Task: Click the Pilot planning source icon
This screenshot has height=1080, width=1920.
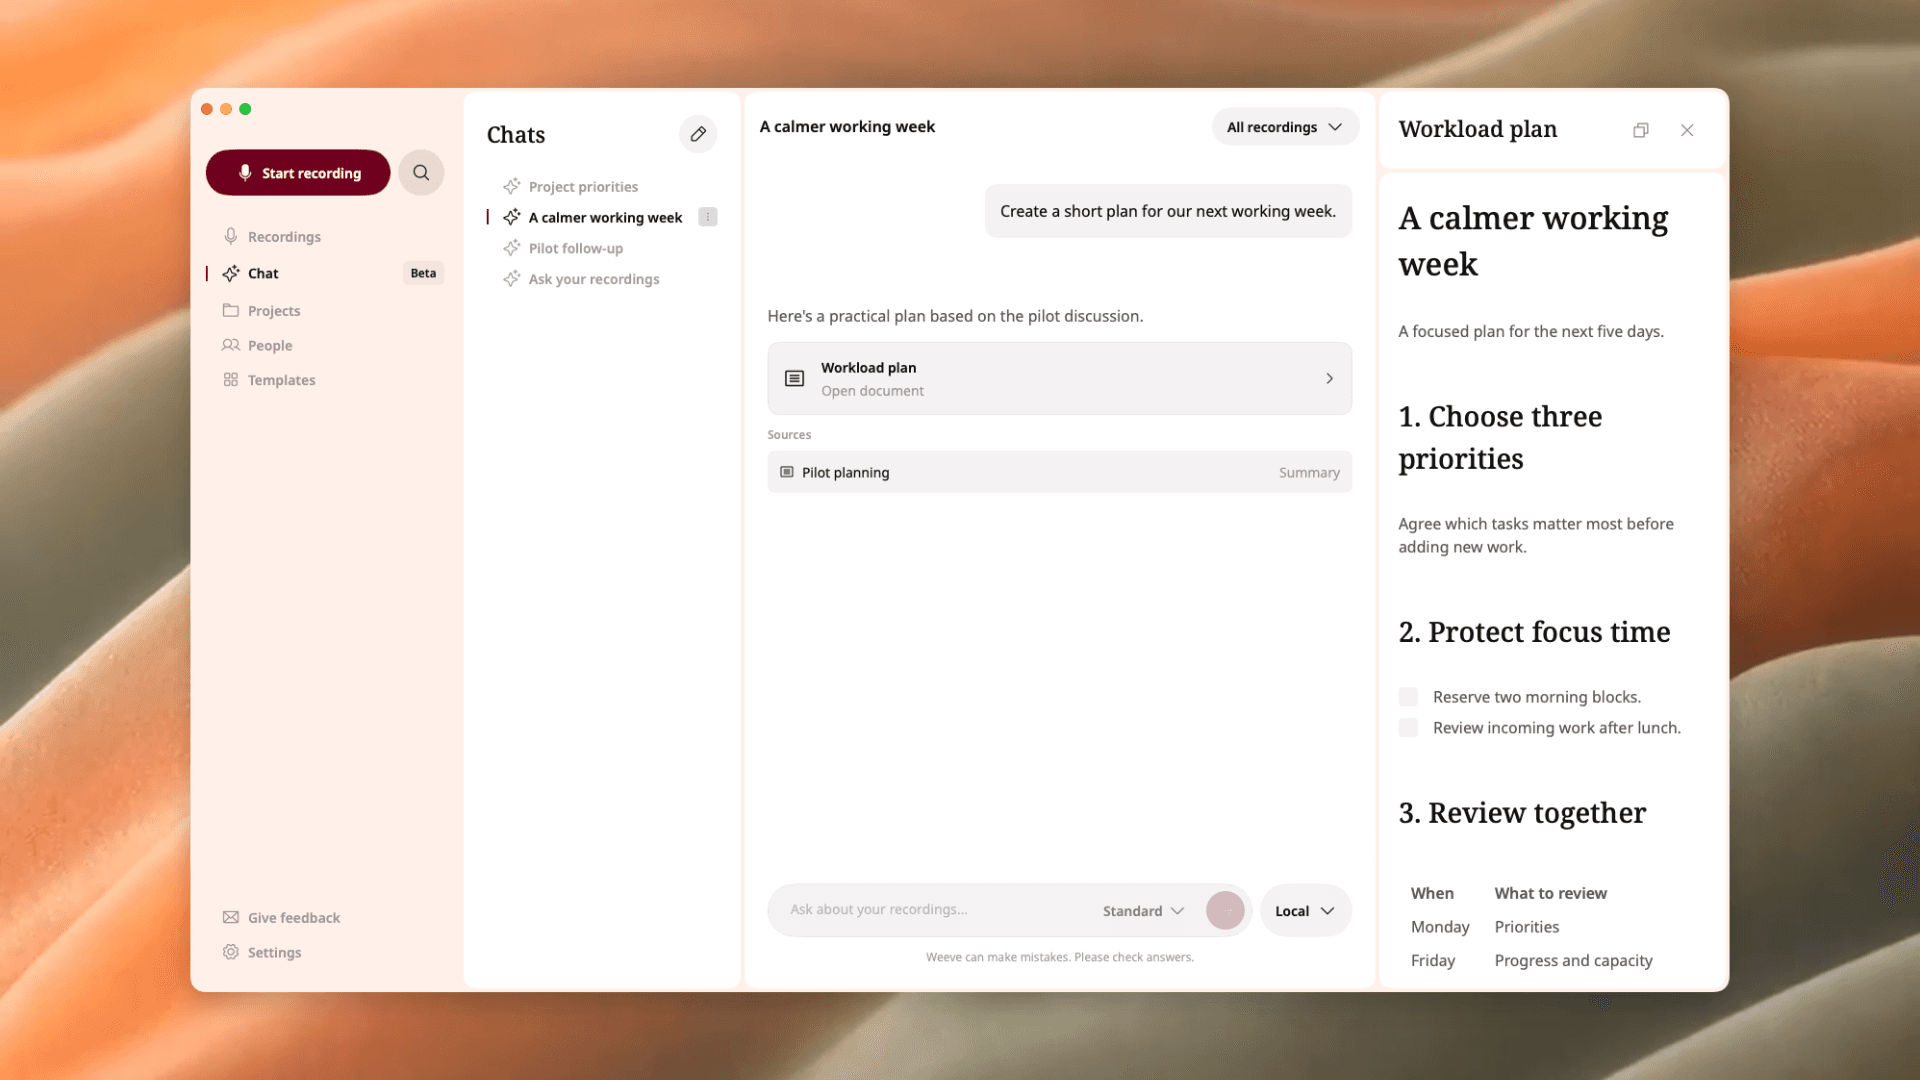Action: (x=787, y=472)
